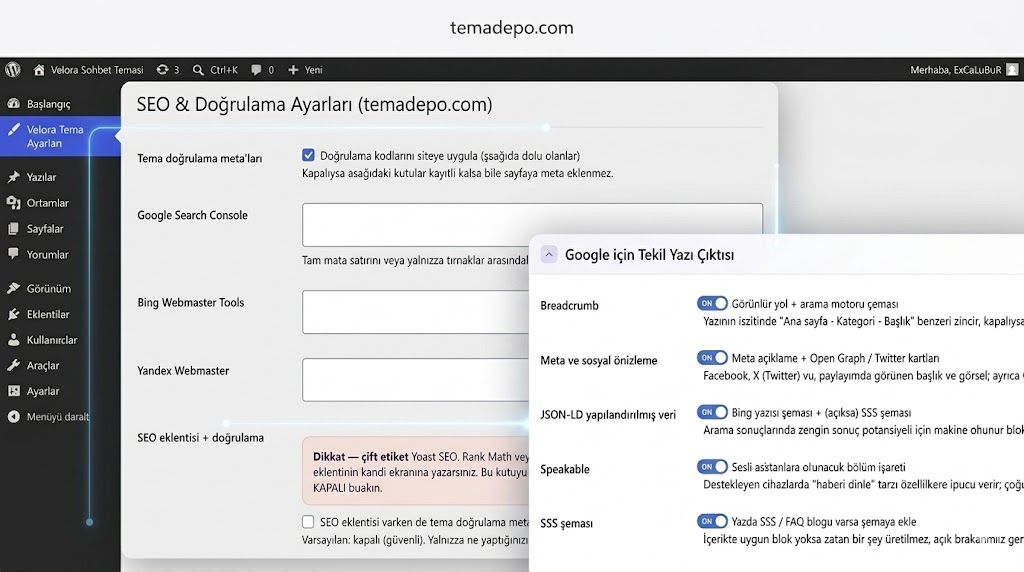Click the Yorumlar comment icon
Viewport: 1024px width, 572px height.
coord(14,254)
